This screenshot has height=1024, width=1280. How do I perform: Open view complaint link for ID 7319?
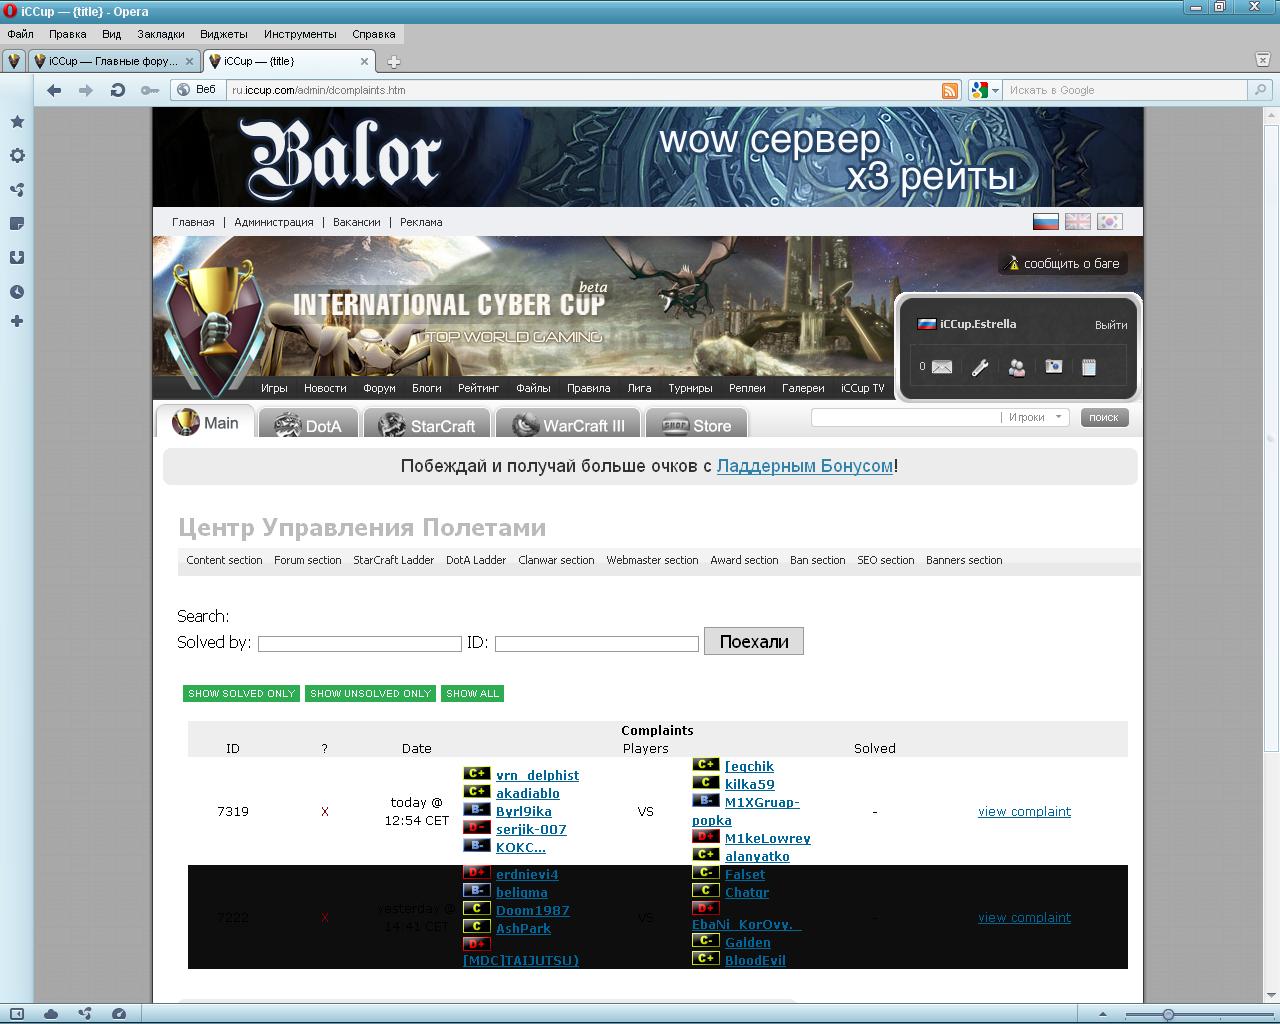(x=1024, y=811)
